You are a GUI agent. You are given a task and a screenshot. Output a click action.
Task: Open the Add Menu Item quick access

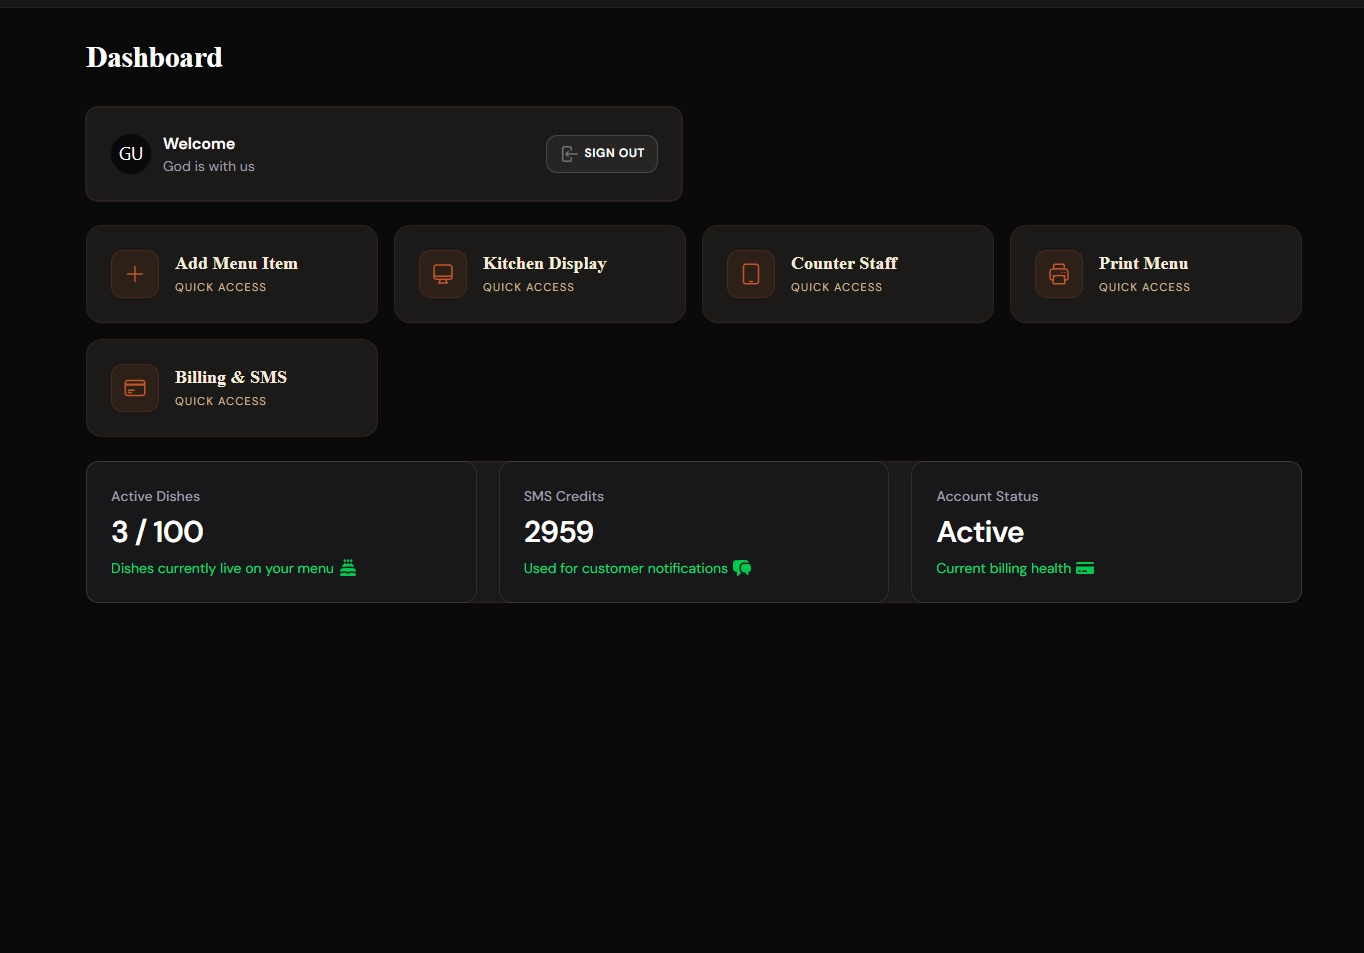pyautogui.click(x=232, y=274)
